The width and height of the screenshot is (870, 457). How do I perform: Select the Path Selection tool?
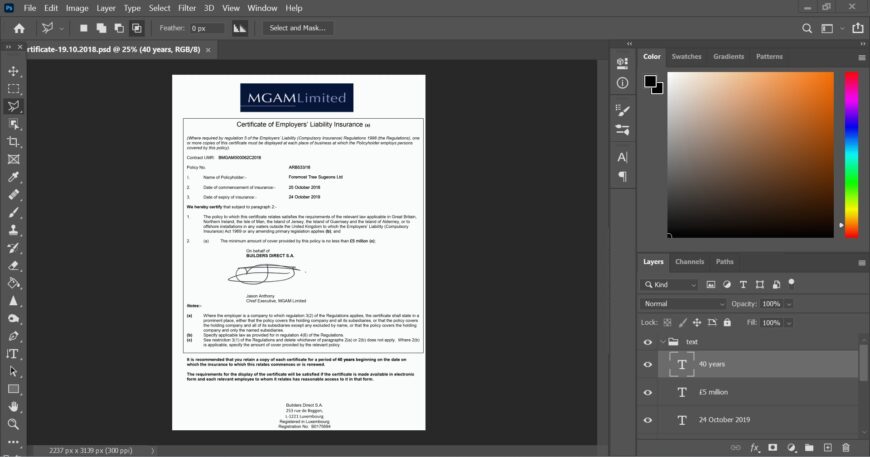click(13, 372)
